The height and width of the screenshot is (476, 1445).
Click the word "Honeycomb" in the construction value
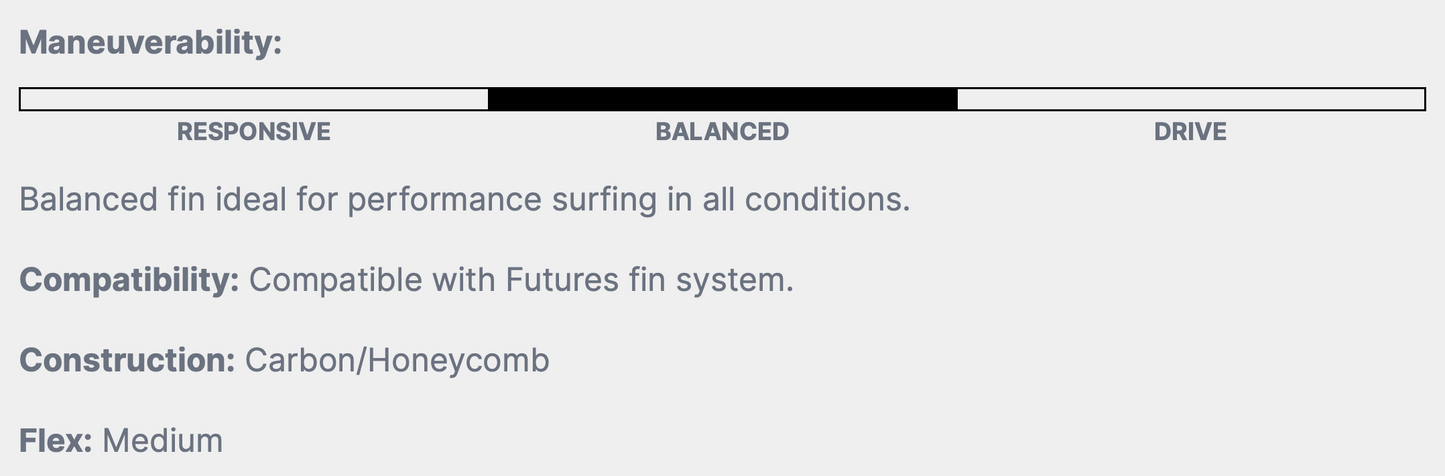click(458, 360)
